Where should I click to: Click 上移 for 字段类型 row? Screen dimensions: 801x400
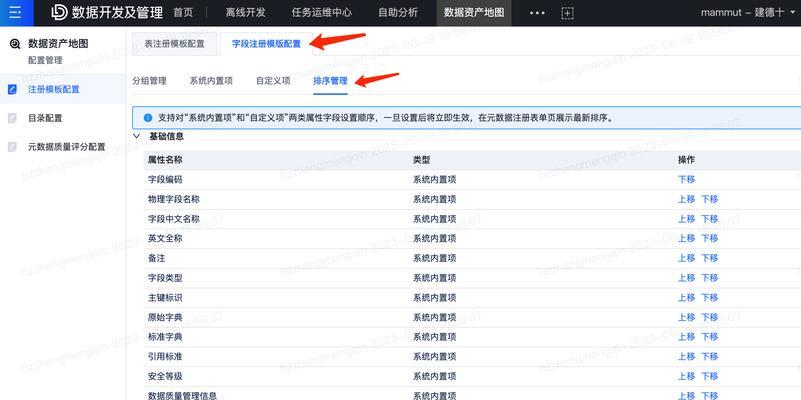click(686, 278)
